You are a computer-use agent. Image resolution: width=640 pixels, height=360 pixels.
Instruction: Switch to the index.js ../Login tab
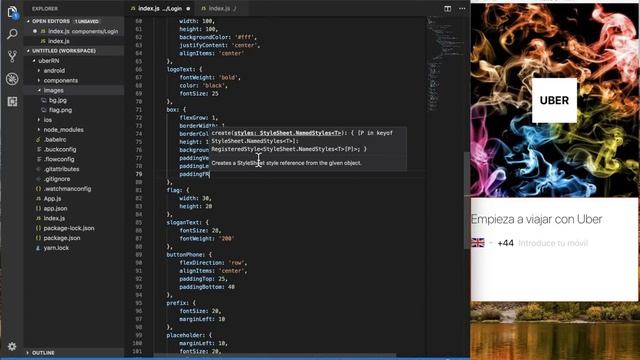(x=160, y=8)
